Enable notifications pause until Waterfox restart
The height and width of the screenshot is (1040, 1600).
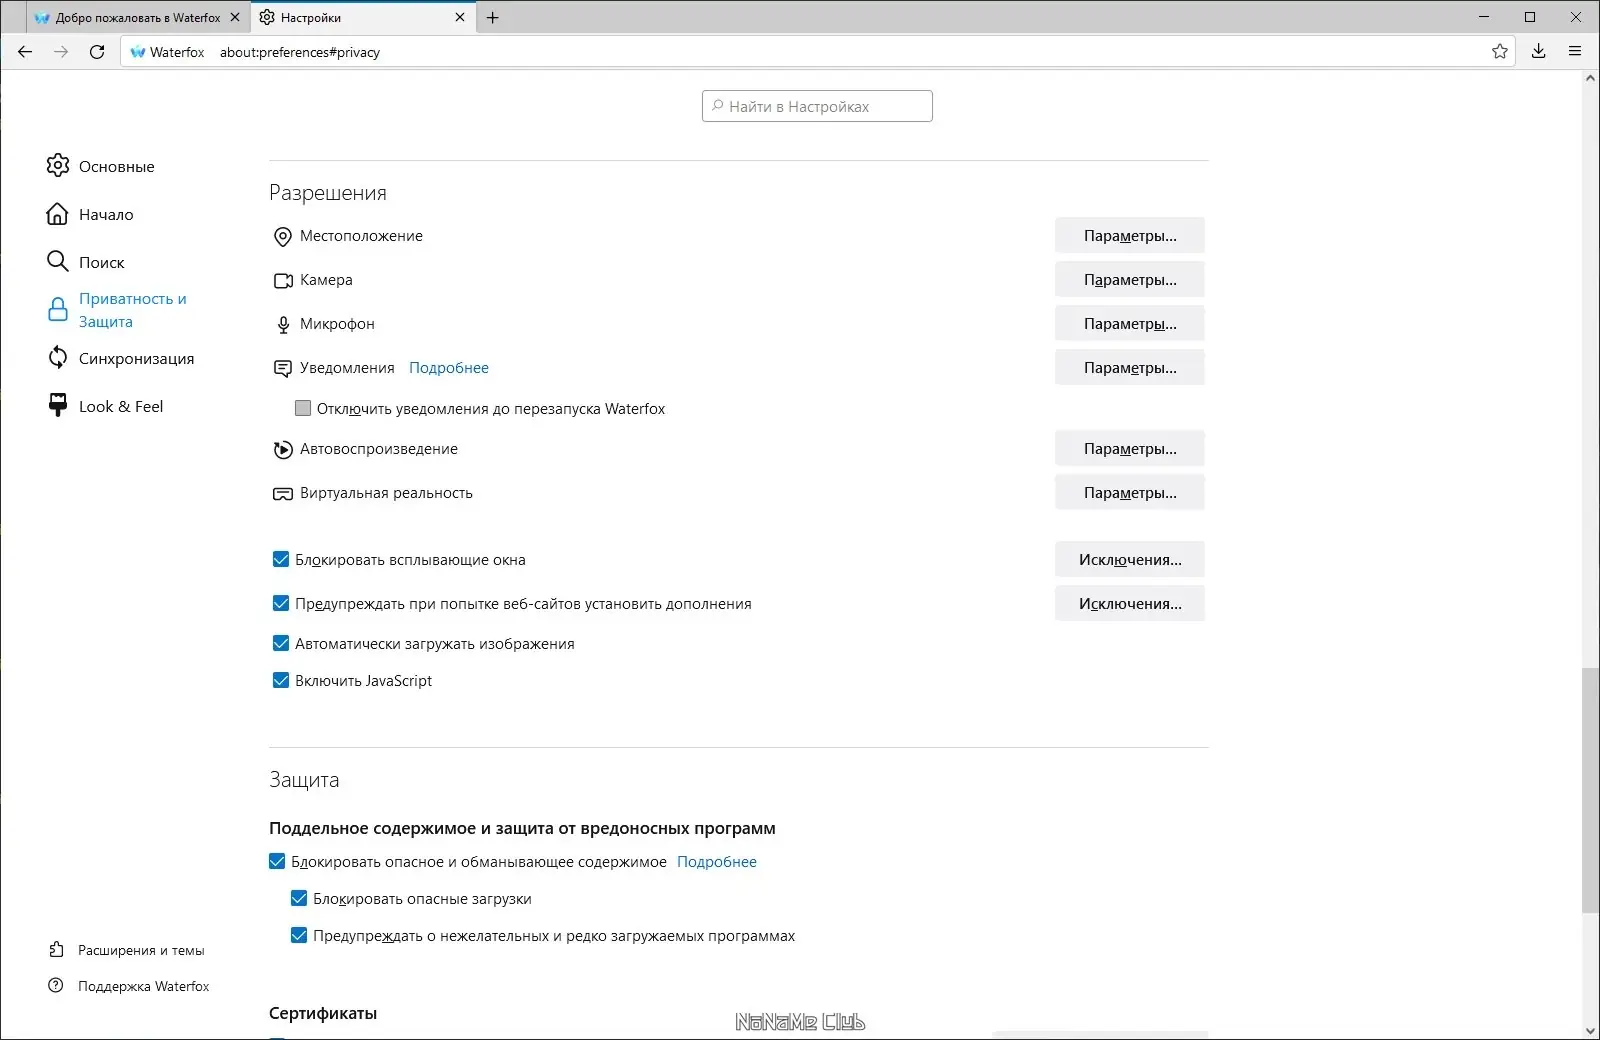303,408
